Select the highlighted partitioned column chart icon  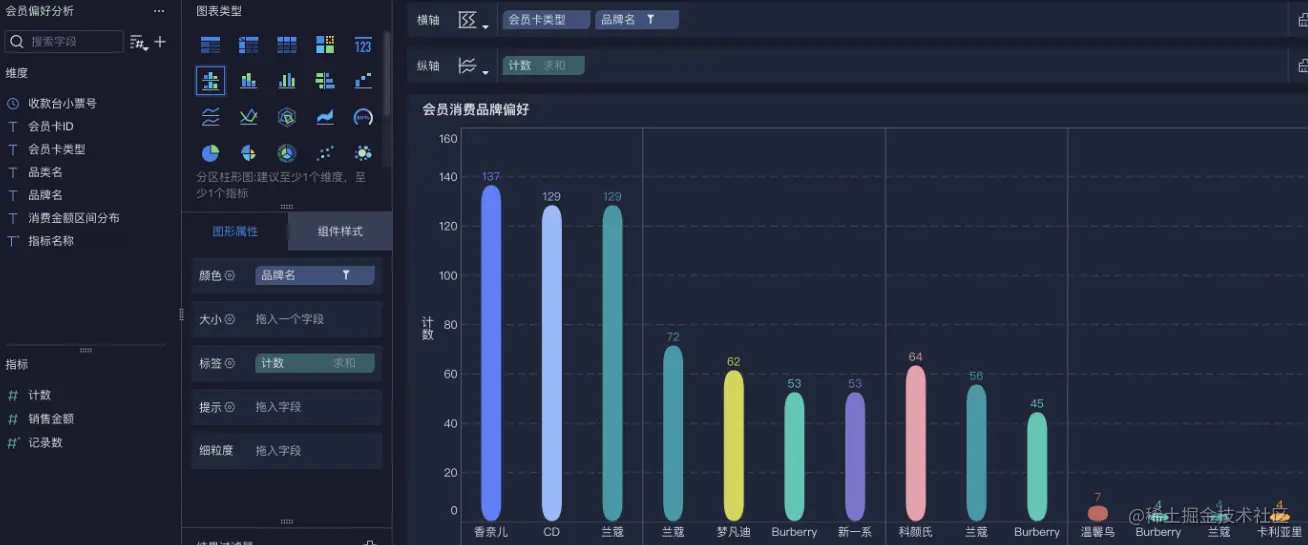coord(210,81)
